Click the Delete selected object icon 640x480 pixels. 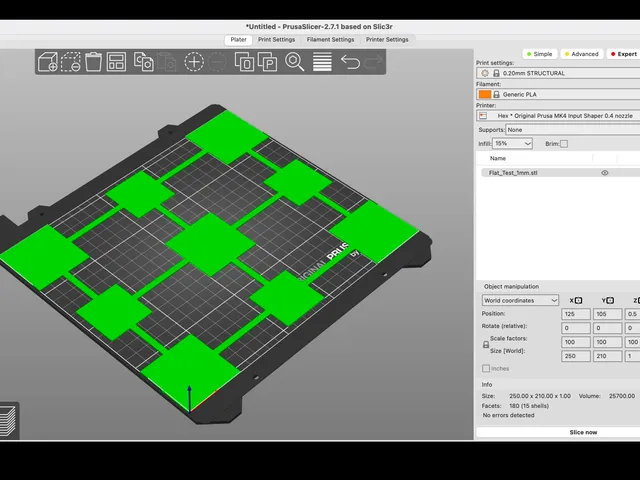point(71,62)
